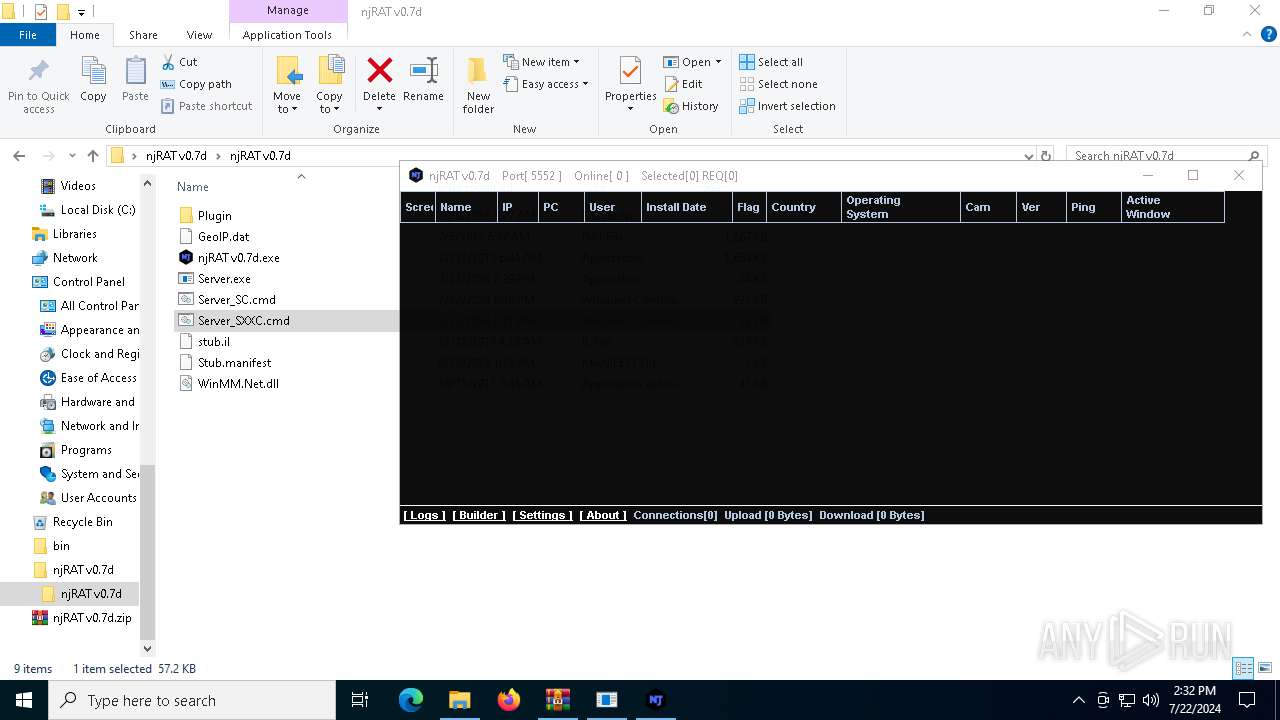Click the Builder link in njRAT

(479, 515)
